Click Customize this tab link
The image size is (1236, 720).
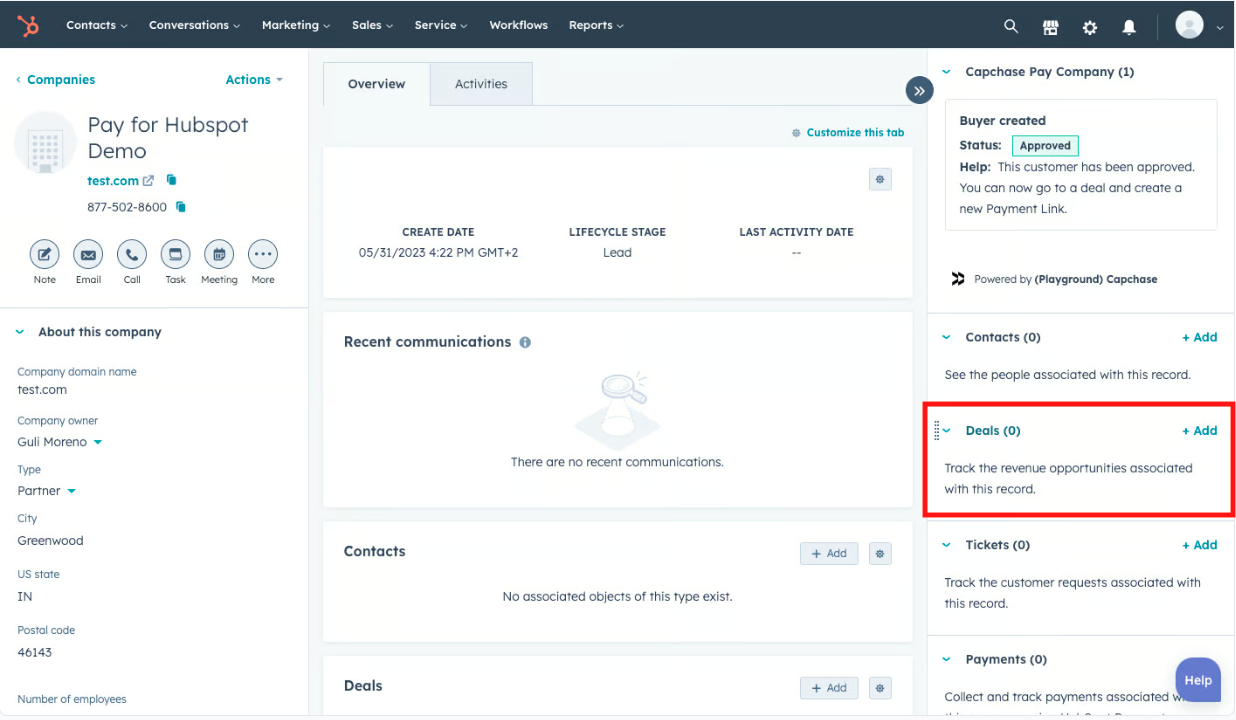tap(848, 133)
